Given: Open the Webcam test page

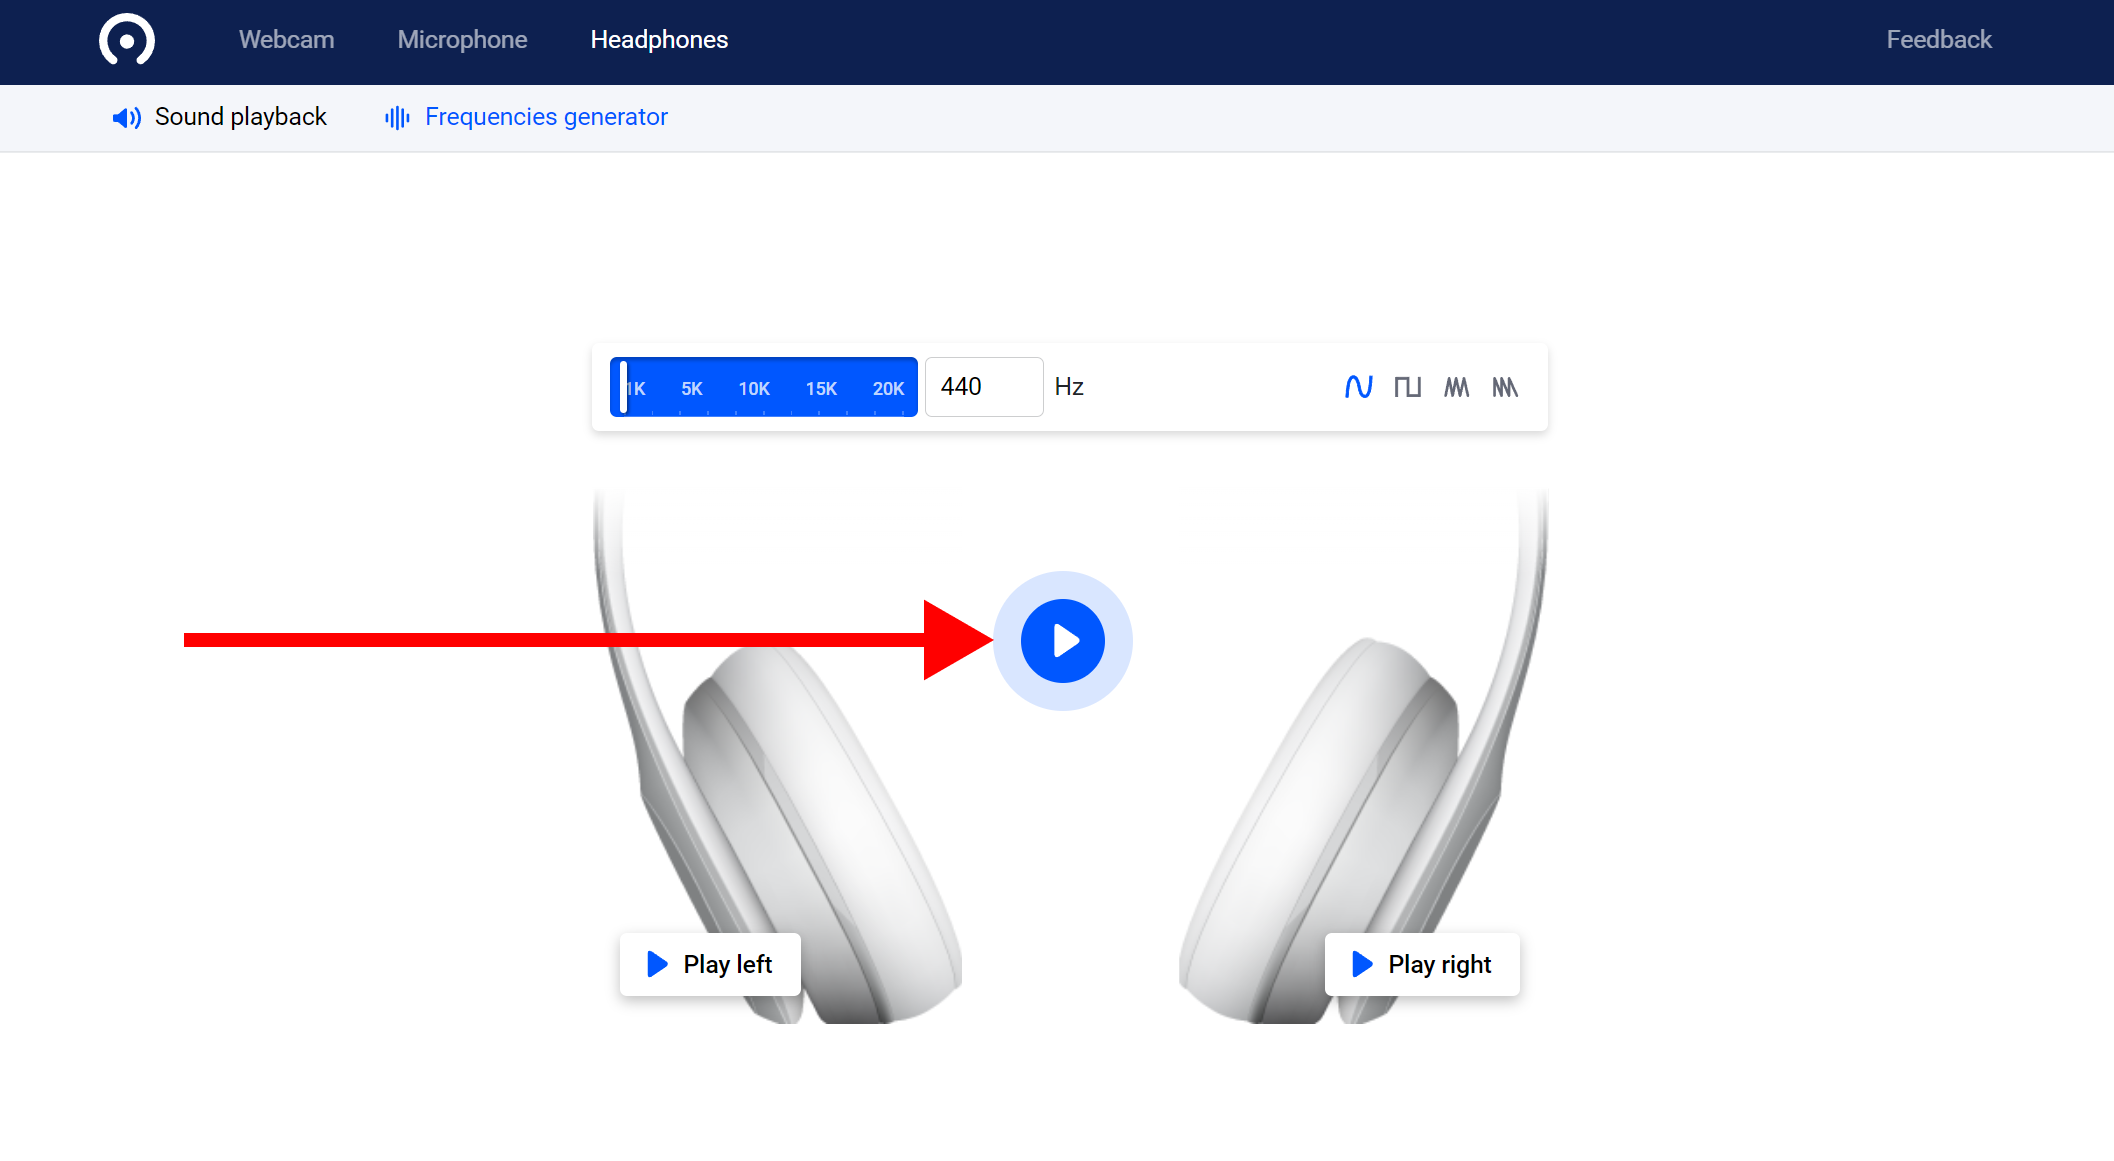Looking at the screenshot, I should [x=286, y=40].
